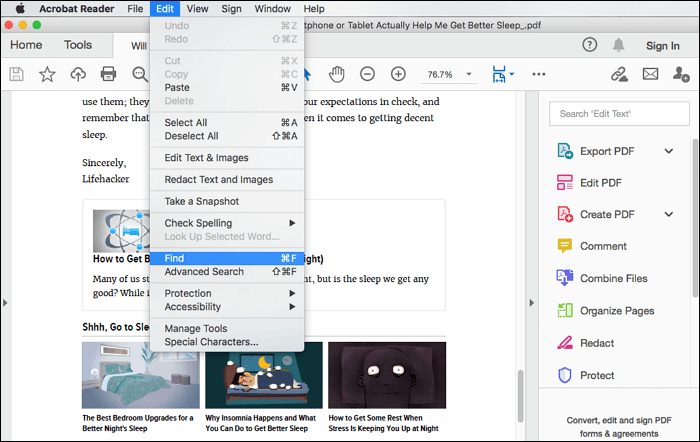Viewport: 700px width, 442px height.
Task: Open the three-dot more tools menu
Action: tap(539, 74)
